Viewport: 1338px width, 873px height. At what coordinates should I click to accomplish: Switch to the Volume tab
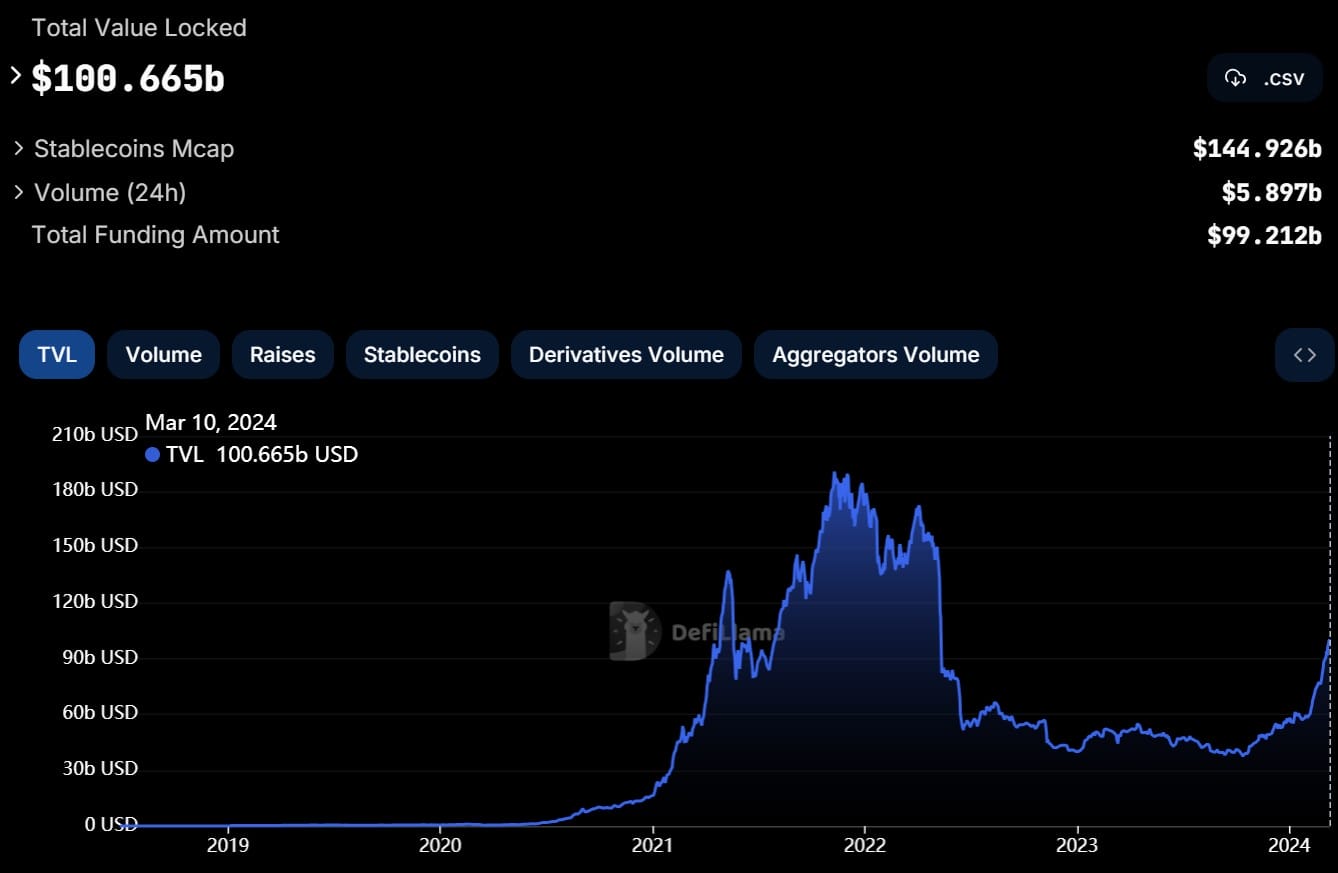pos(163,354)
